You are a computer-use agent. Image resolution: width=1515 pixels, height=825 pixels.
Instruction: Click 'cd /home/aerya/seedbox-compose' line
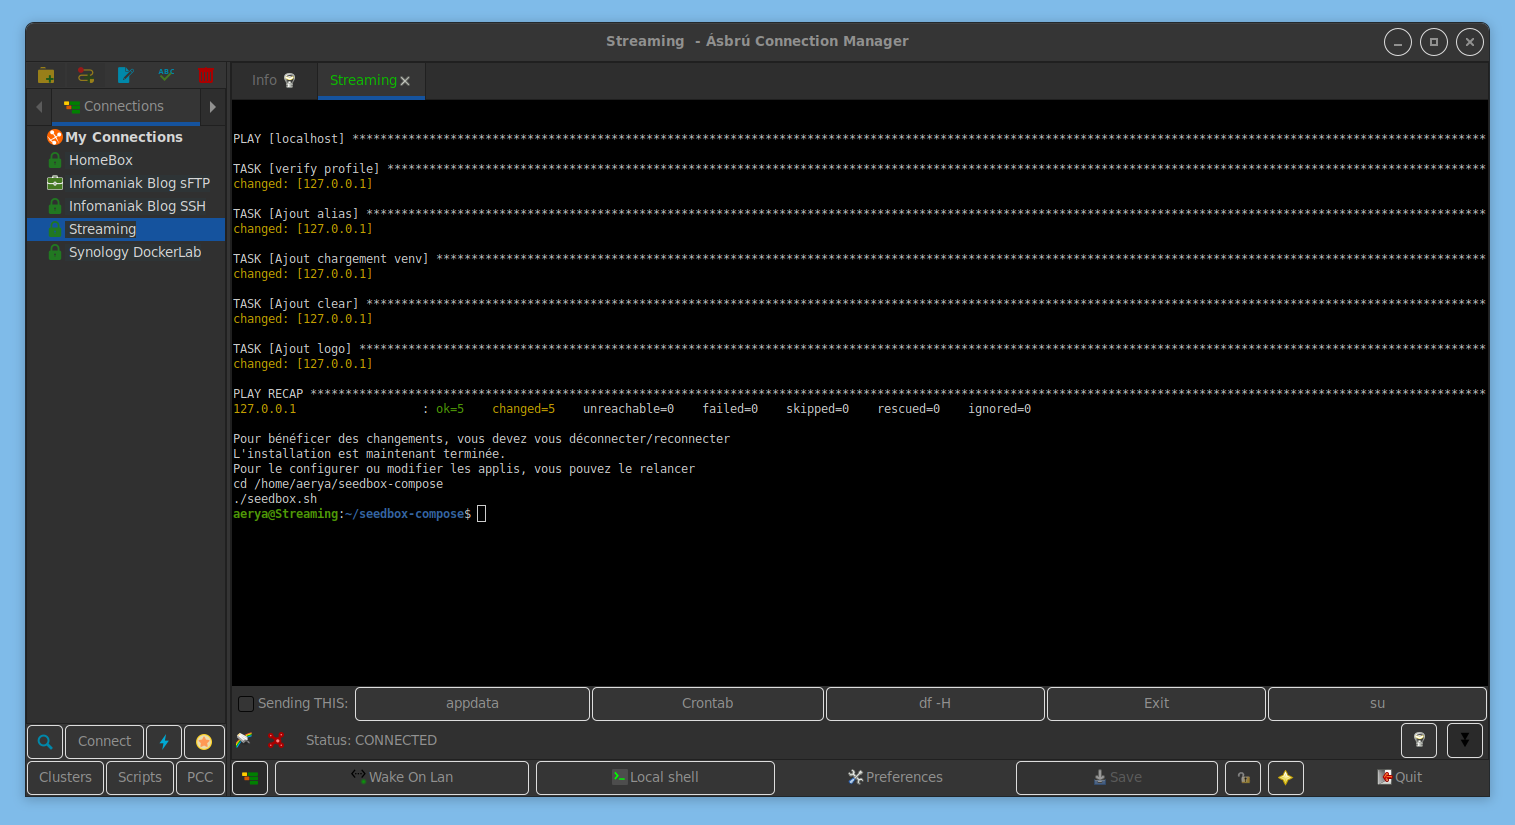tap(338, 484)
